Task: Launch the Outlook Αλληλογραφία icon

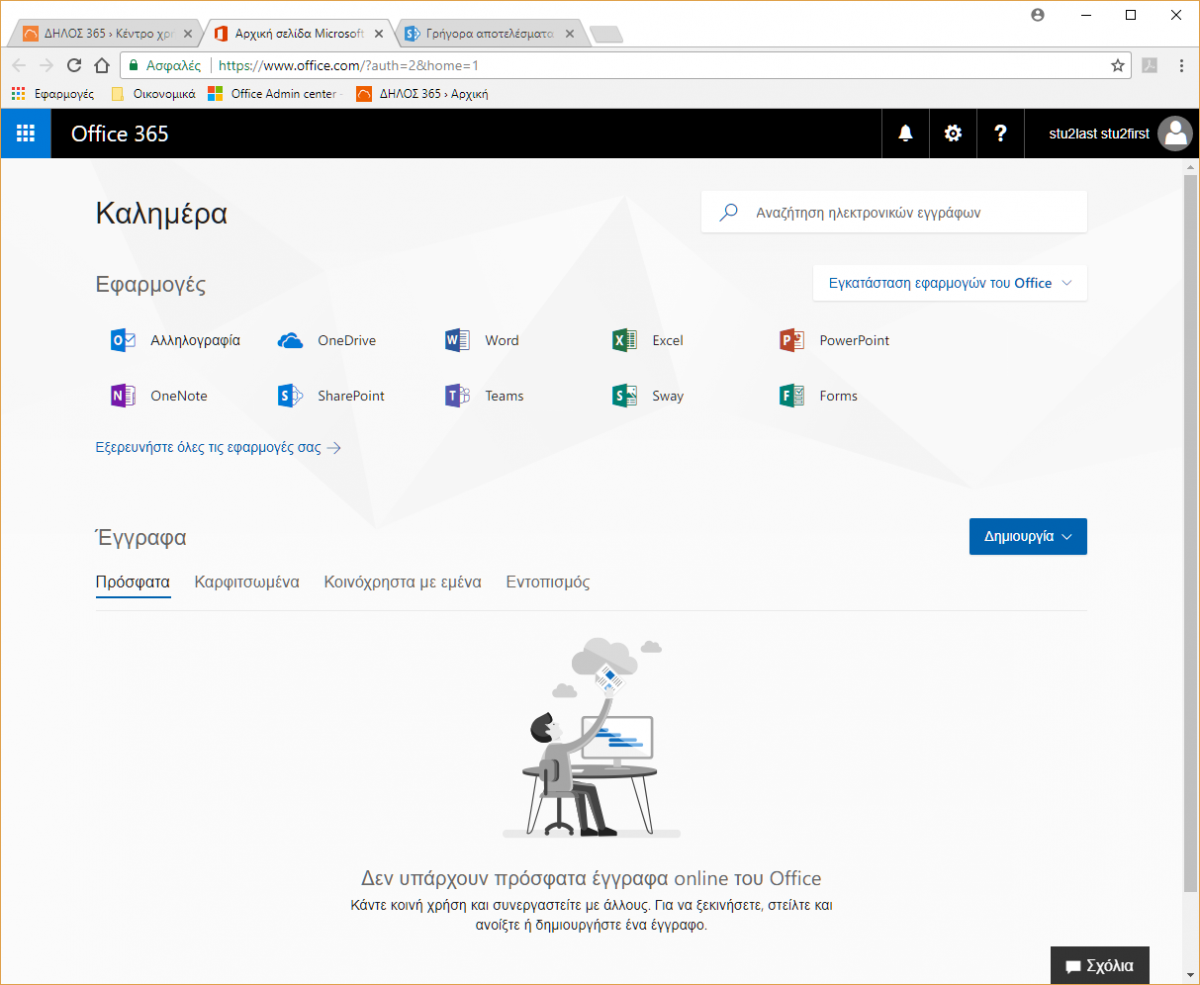Action: (x=123, y=340)
